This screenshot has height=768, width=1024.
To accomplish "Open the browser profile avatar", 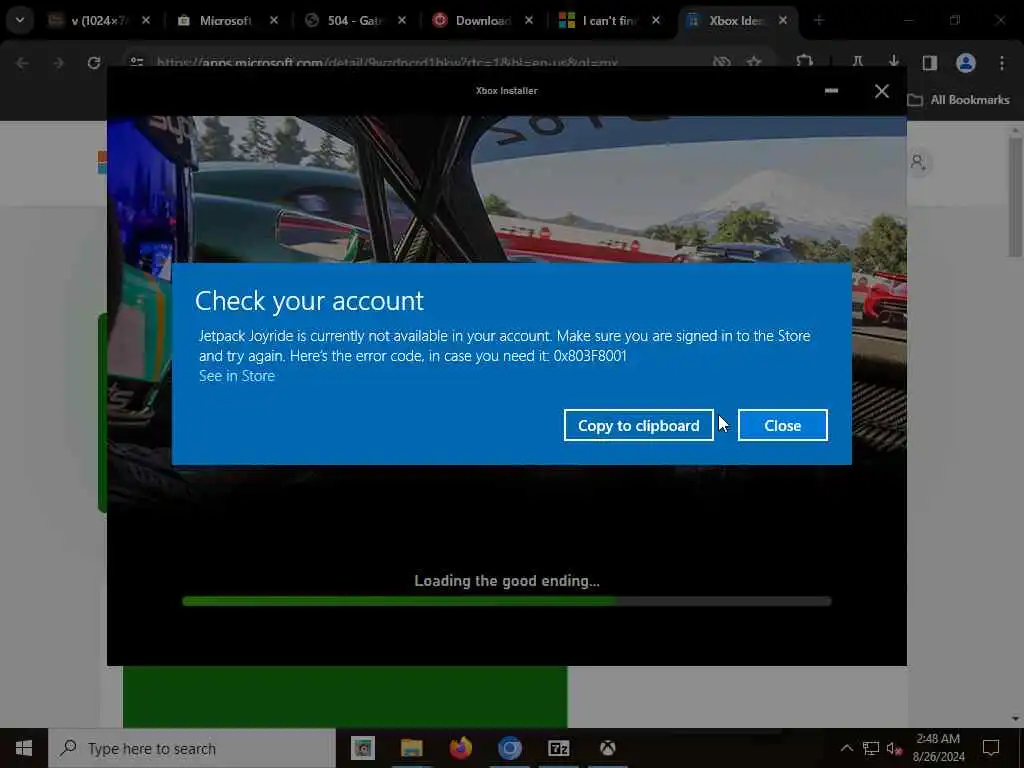I will 966,63.
